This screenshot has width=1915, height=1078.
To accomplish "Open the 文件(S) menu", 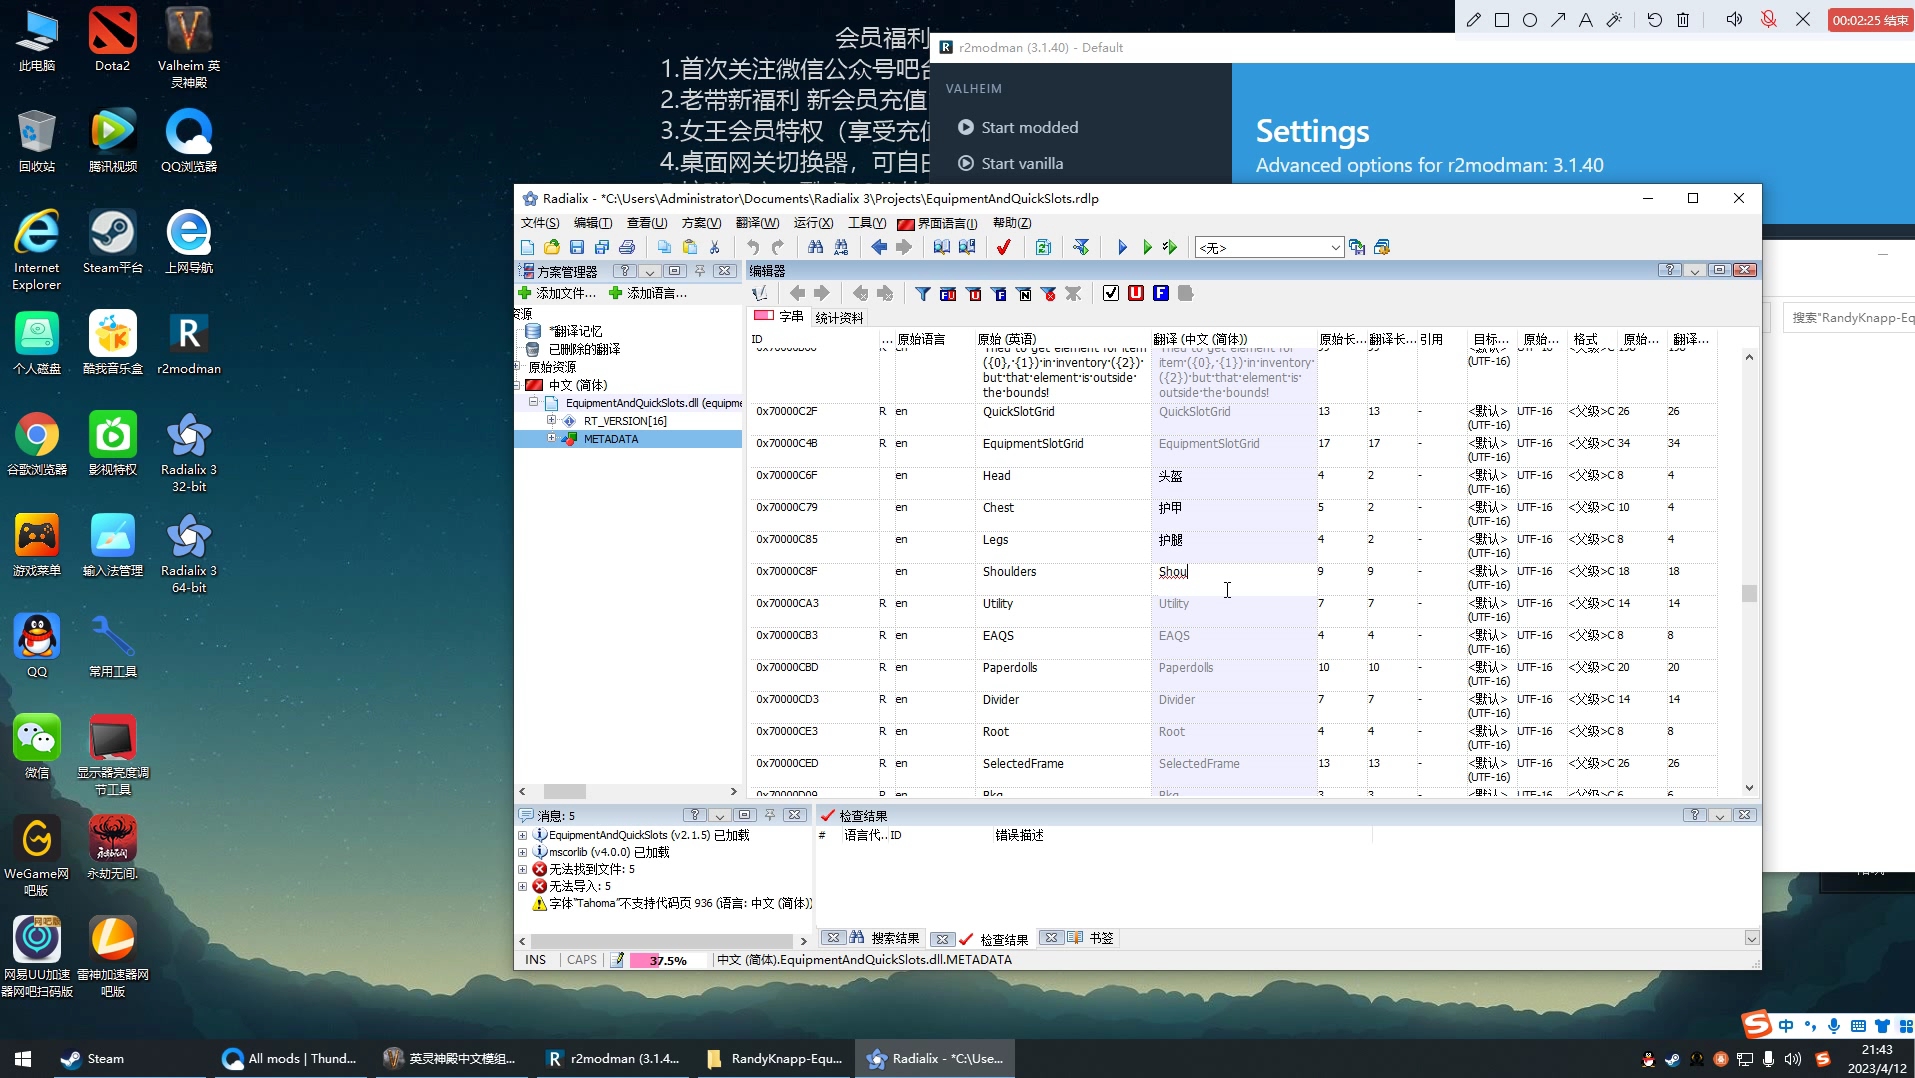I will click(540, 223).
